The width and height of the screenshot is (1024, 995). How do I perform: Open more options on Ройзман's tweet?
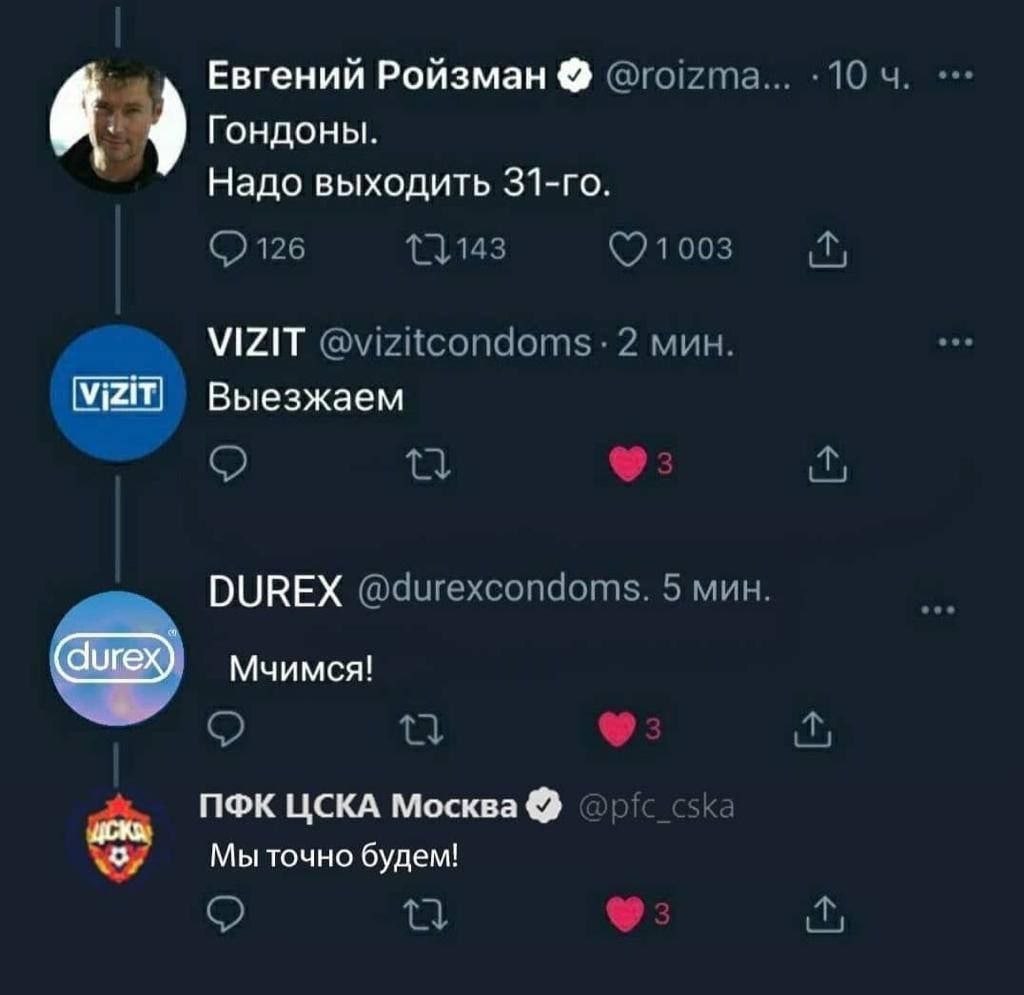(955, 75)
